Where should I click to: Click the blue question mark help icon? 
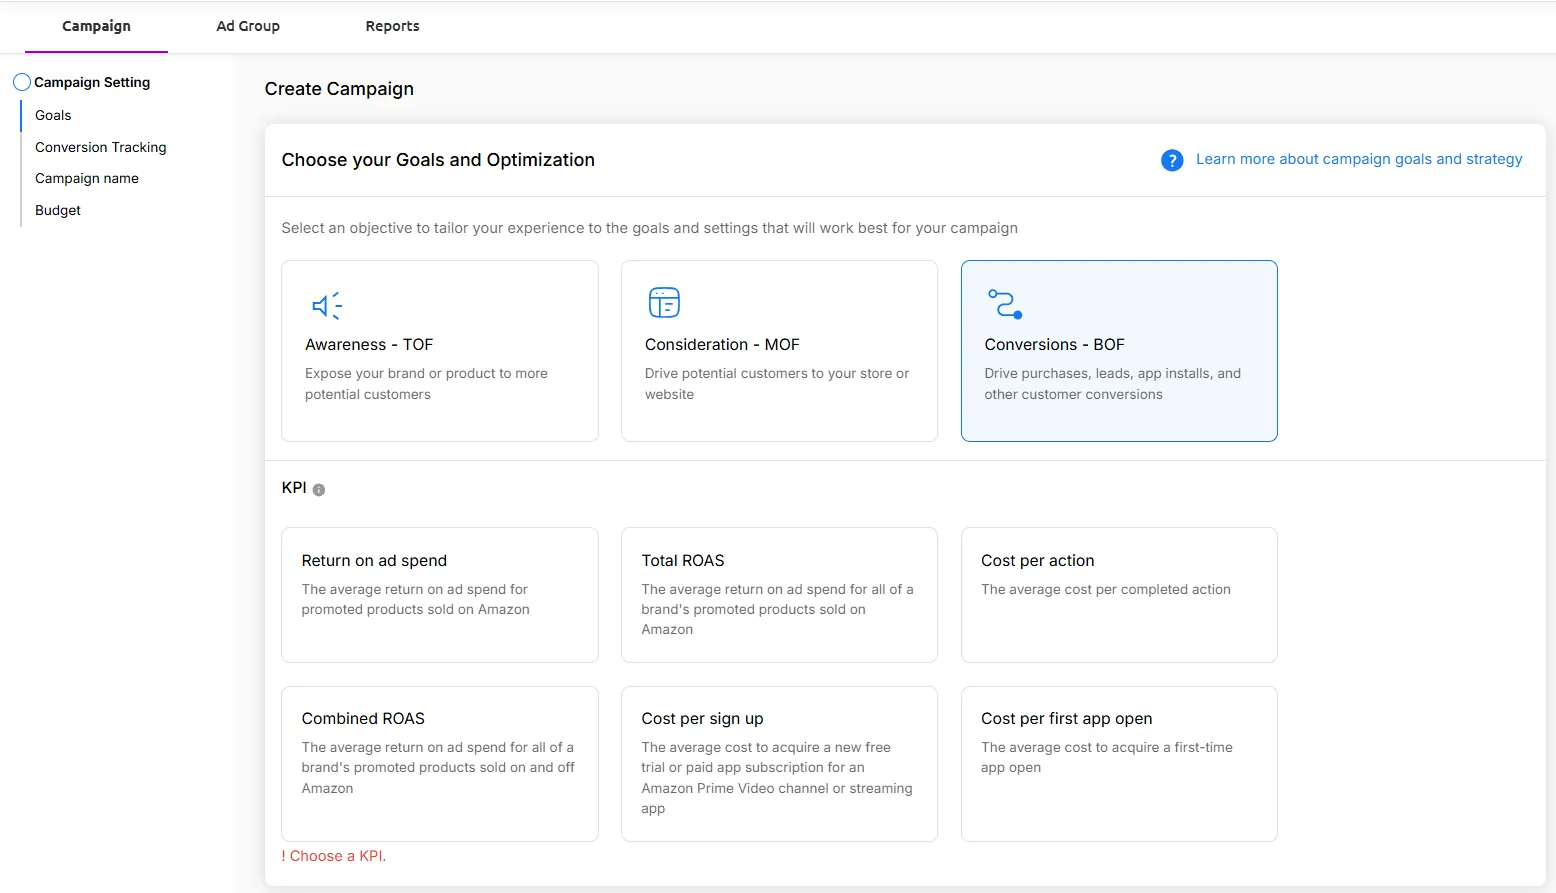point(1172,160)
